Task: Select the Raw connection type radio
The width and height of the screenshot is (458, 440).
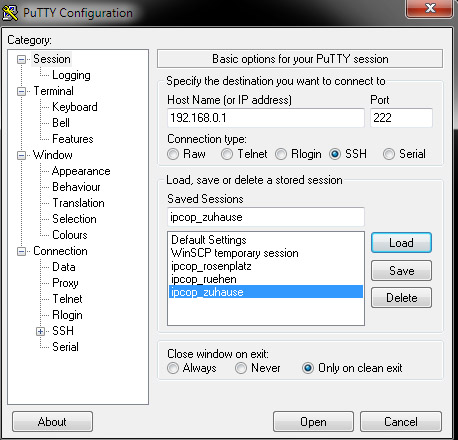Action: point(173,154)
